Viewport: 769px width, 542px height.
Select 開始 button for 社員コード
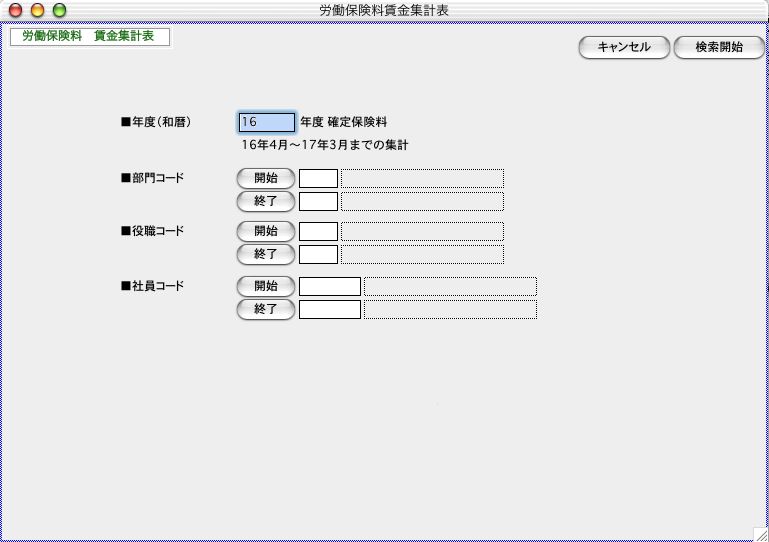pos(266,286)
